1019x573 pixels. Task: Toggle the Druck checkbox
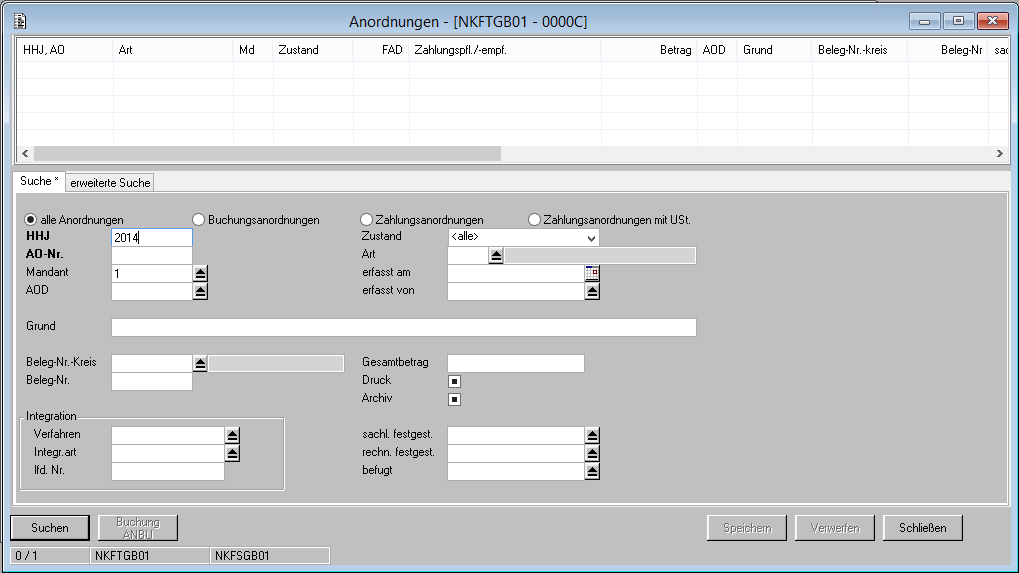tap(454, 381)
